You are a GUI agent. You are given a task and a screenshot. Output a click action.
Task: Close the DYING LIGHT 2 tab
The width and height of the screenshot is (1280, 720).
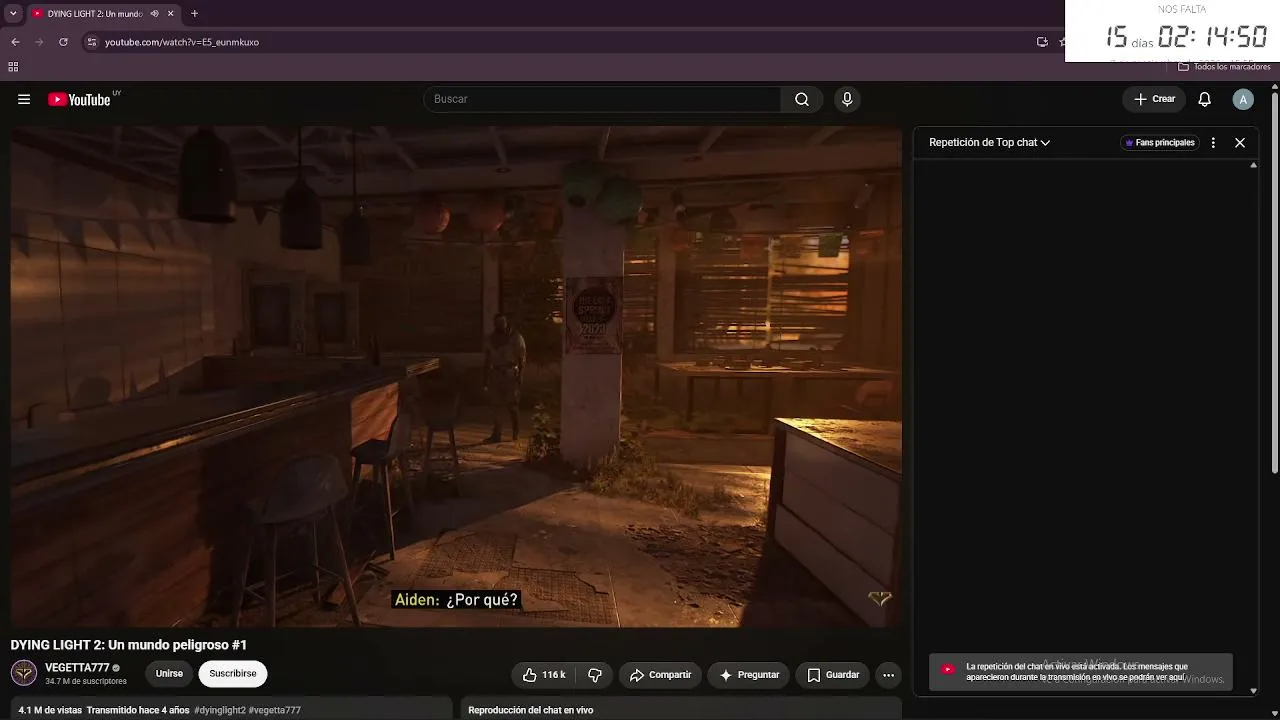pyautogui.click(x=171, y=14)
